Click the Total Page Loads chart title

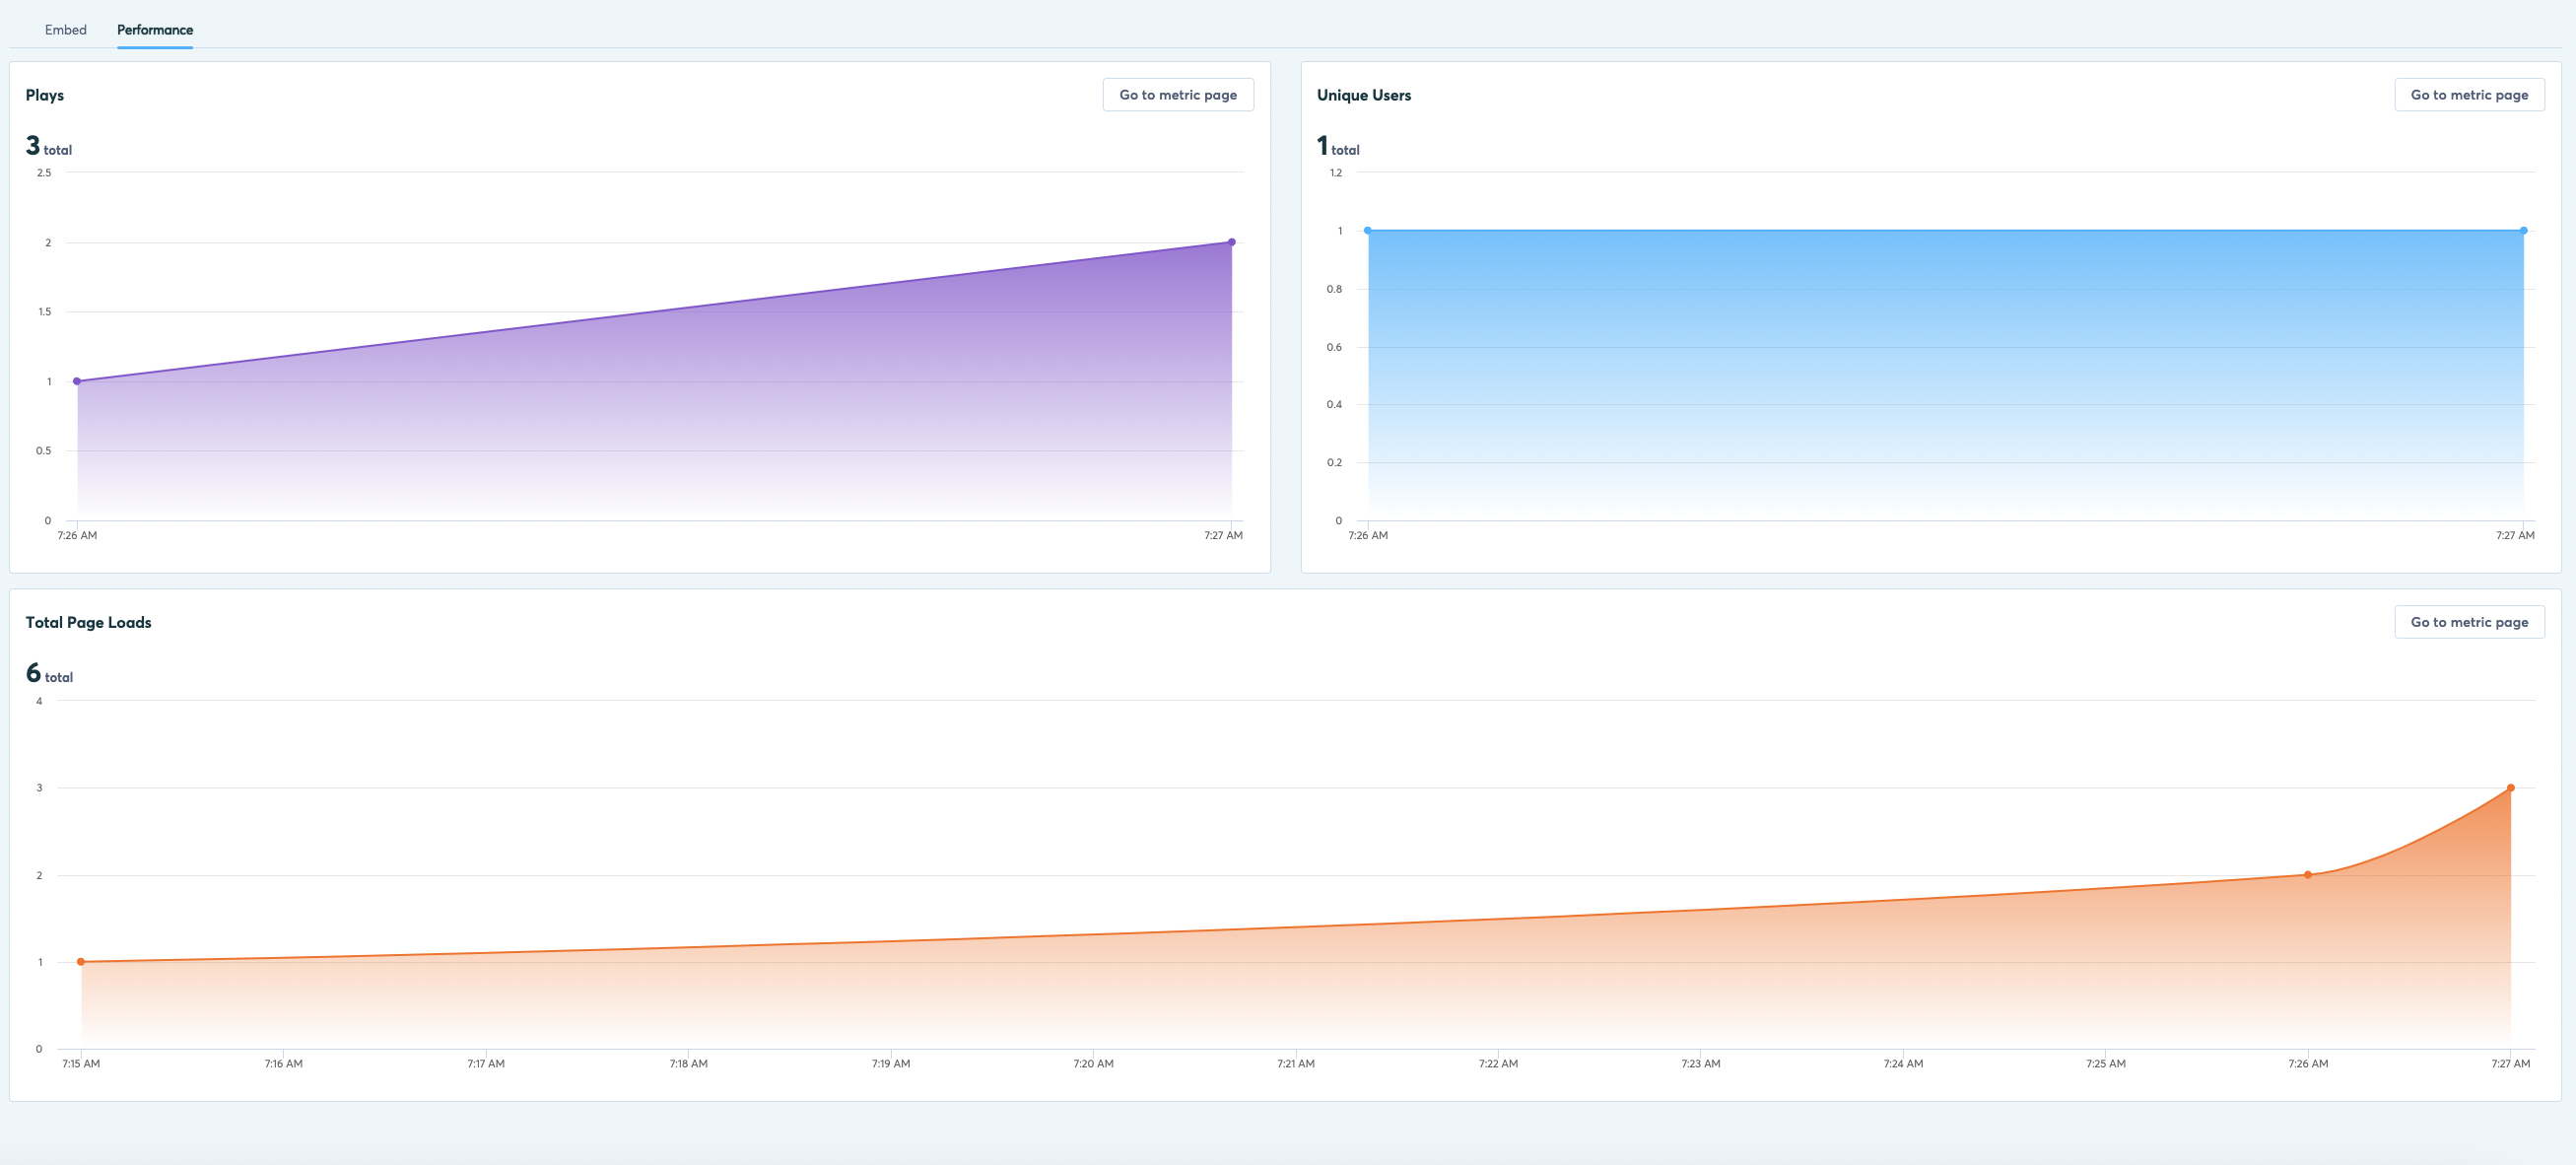tap(88, 622)
